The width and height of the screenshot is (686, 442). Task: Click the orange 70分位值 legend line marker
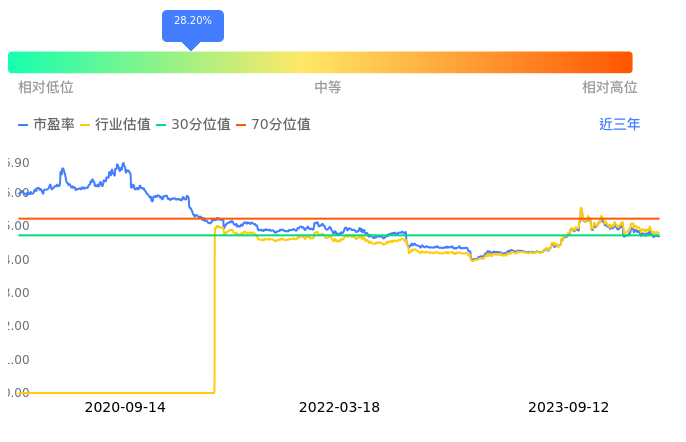click(x=241, y=125)
